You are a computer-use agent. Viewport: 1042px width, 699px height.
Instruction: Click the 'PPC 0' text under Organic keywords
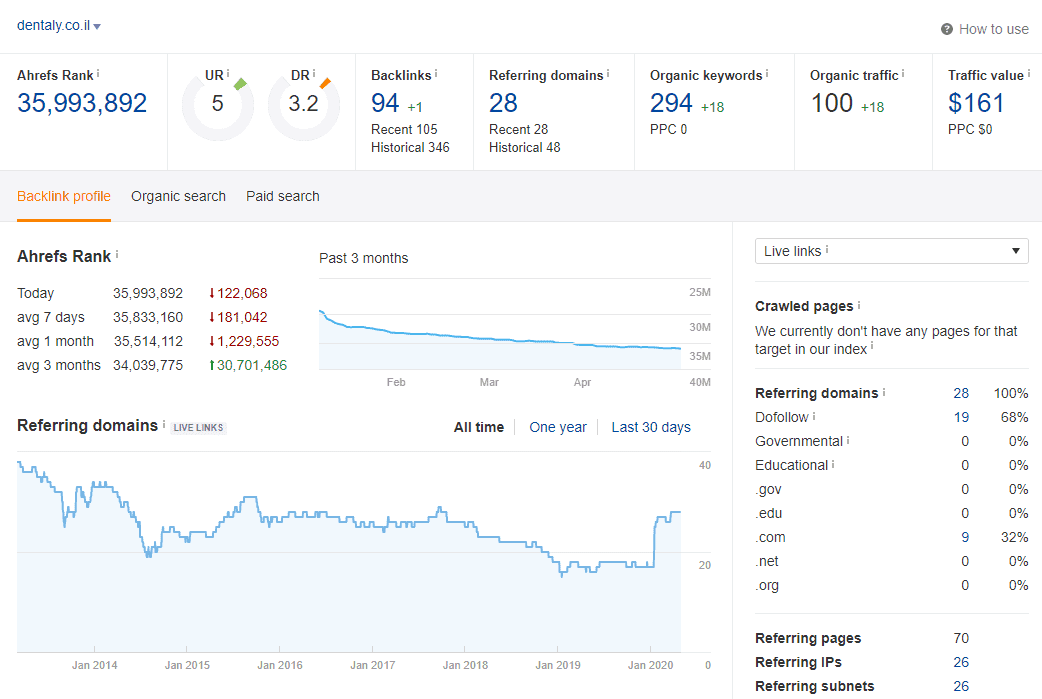(668, 129)
